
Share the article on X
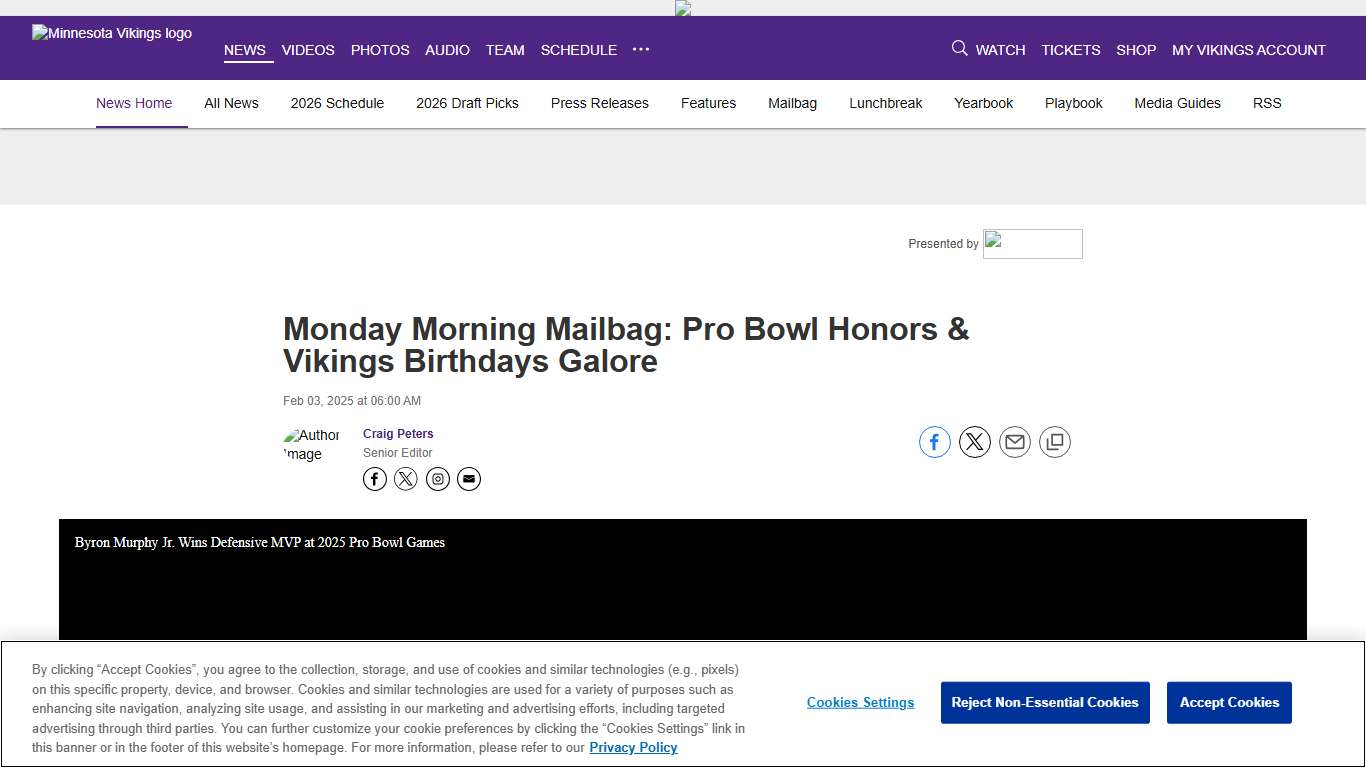pyautogui.click(x=975, y=441)
